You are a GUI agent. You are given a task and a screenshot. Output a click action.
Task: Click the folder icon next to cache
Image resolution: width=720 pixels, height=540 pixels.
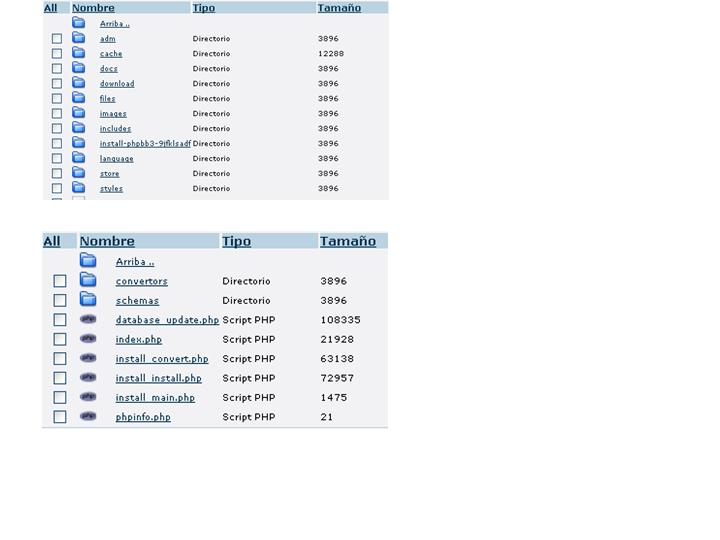coord(79,53)
